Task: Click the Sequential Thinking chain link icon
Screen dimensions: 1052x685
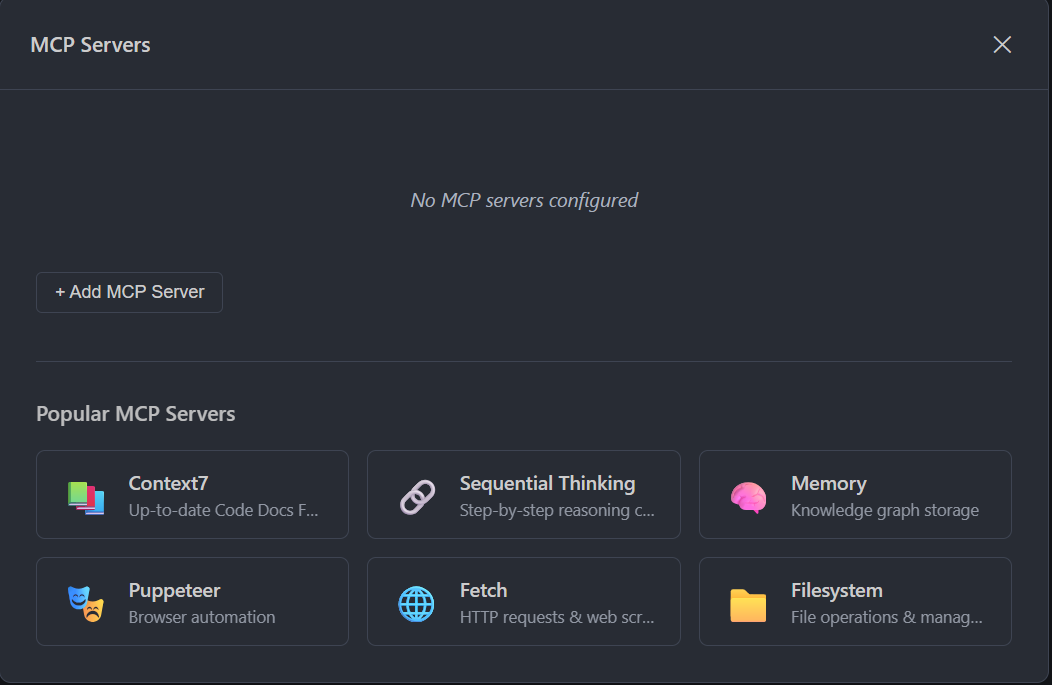Action: 417,497
